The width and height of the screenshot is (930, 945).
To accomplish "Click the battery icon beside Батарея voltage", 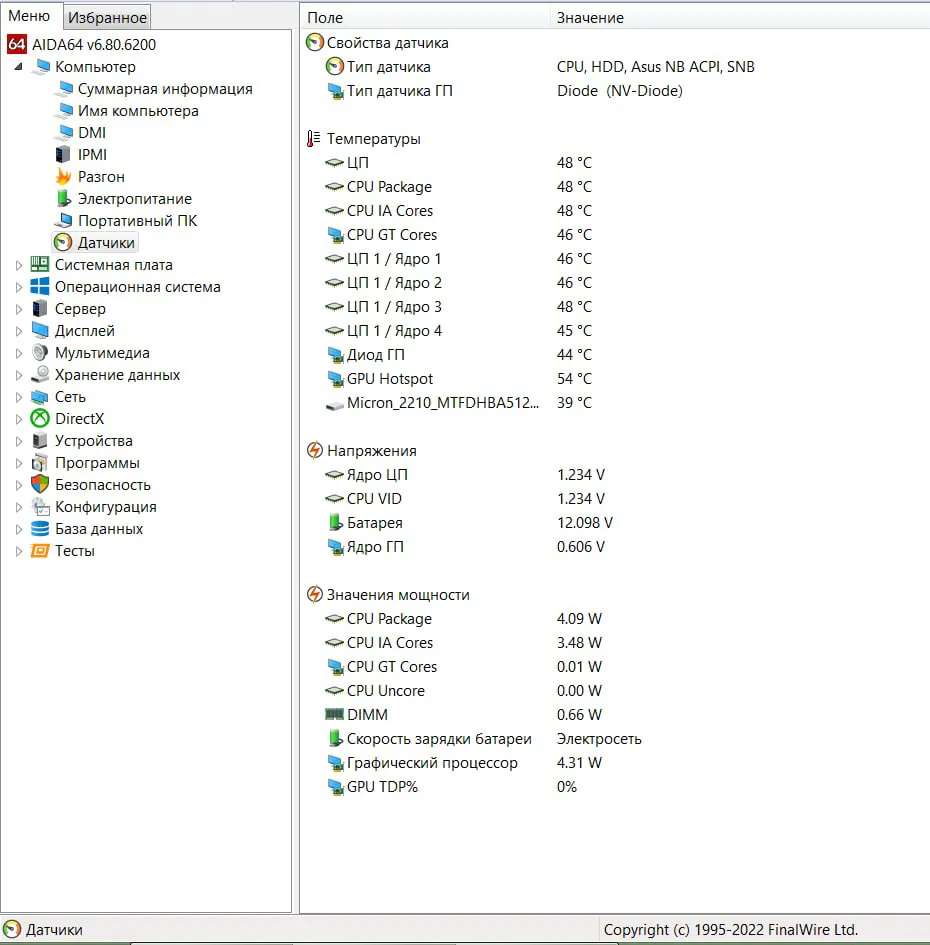I will 335,523.
